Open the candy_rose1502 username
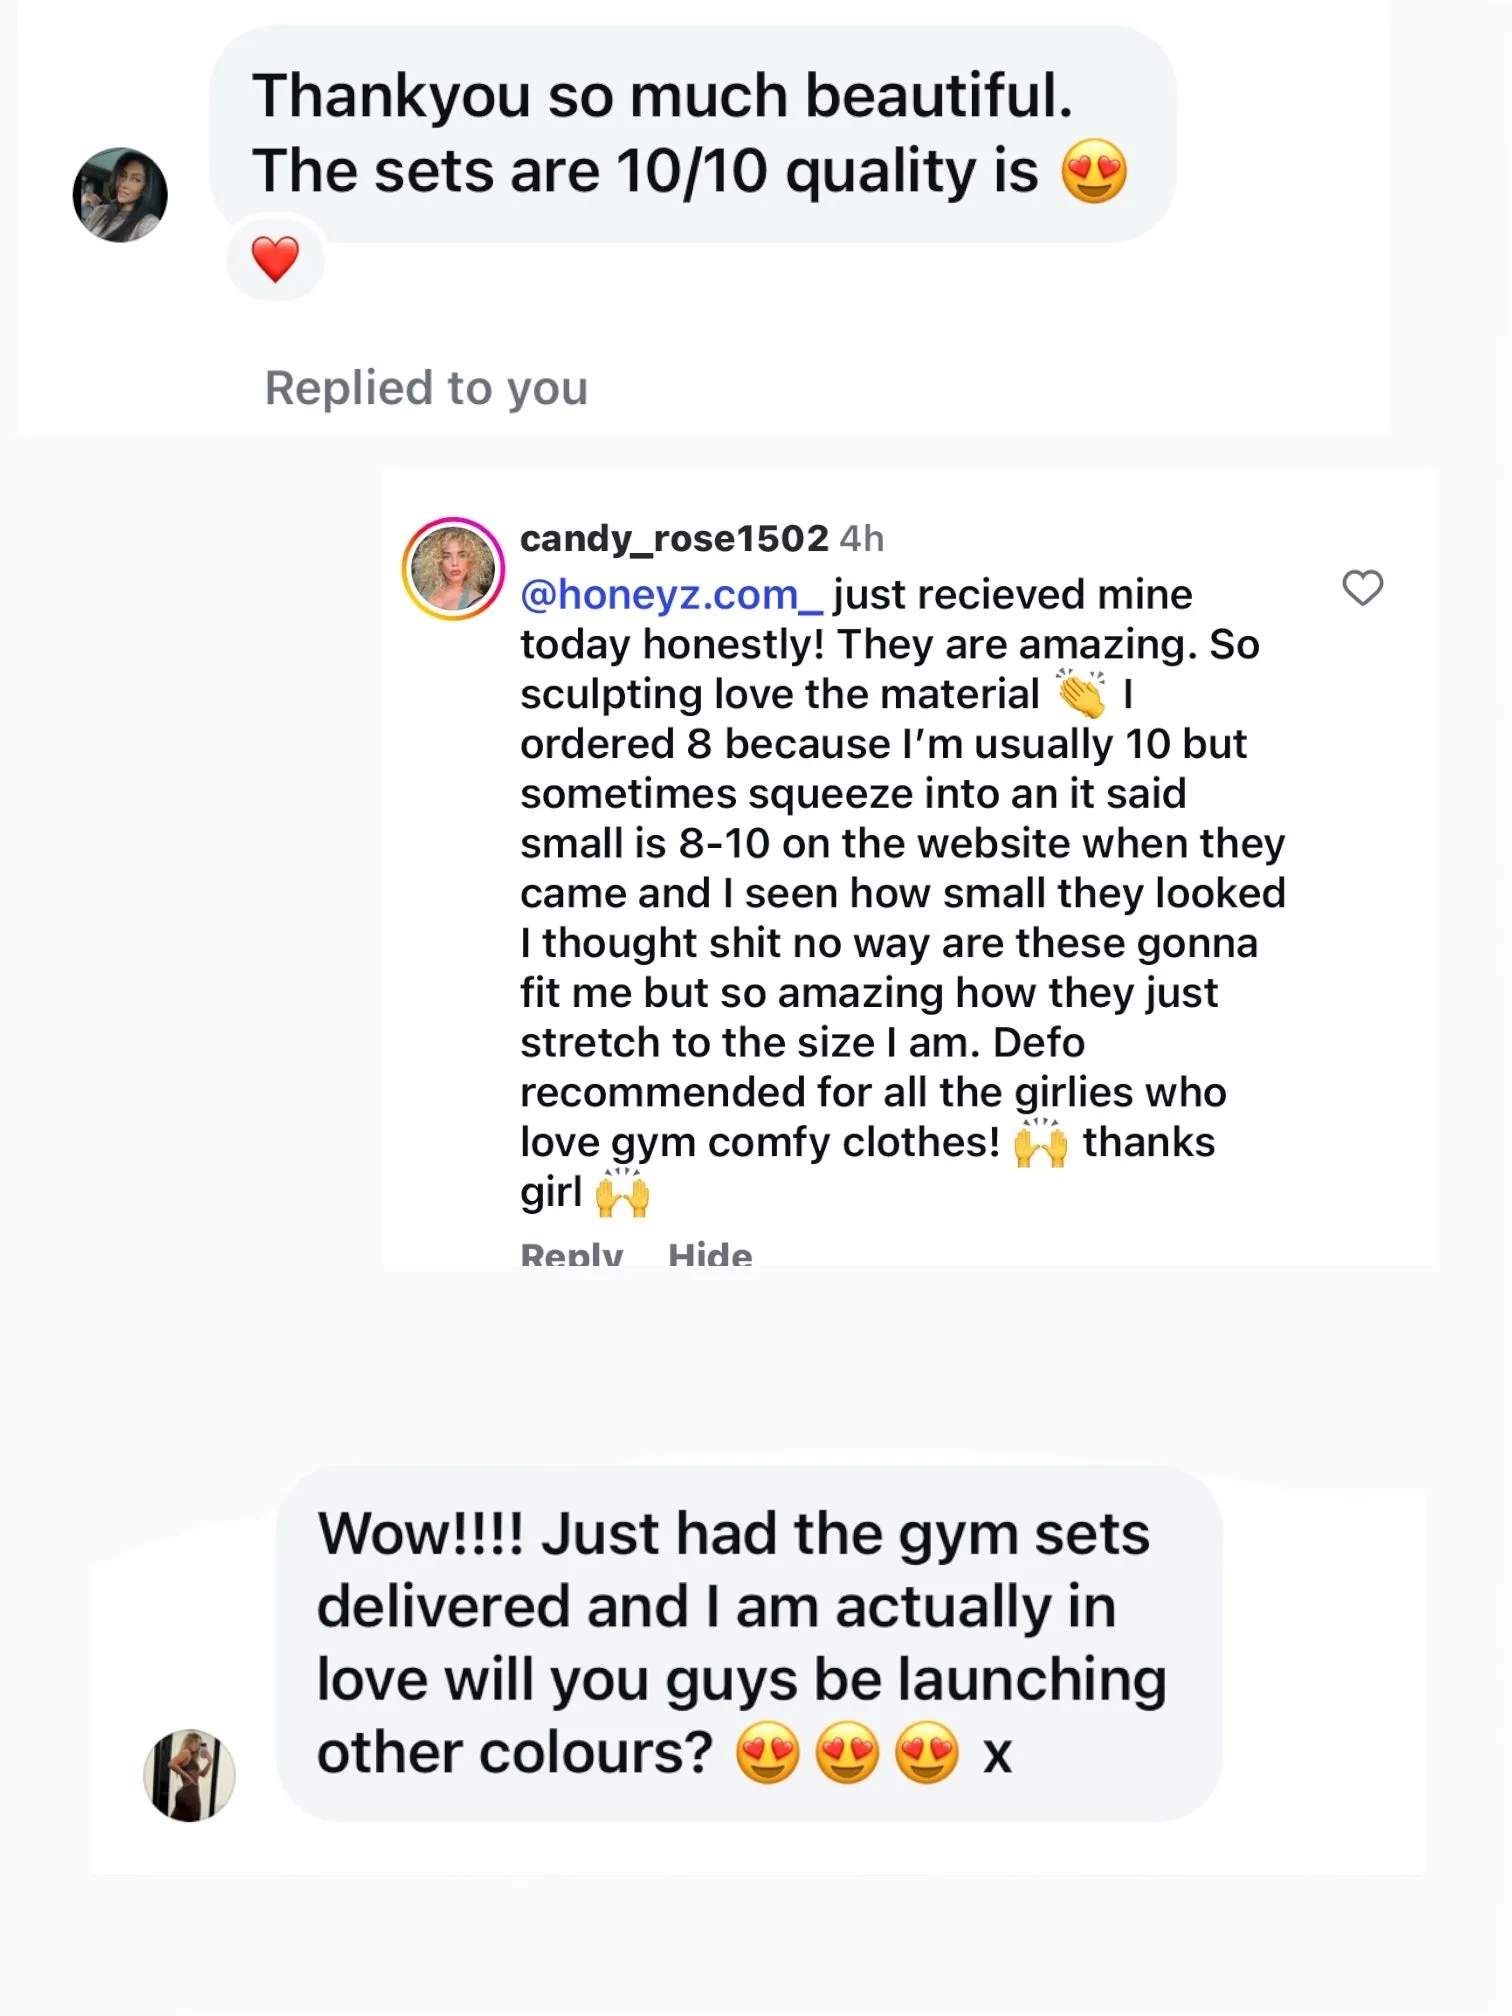This screenshot has height=2016, width=1512. [x=674, y=539]
